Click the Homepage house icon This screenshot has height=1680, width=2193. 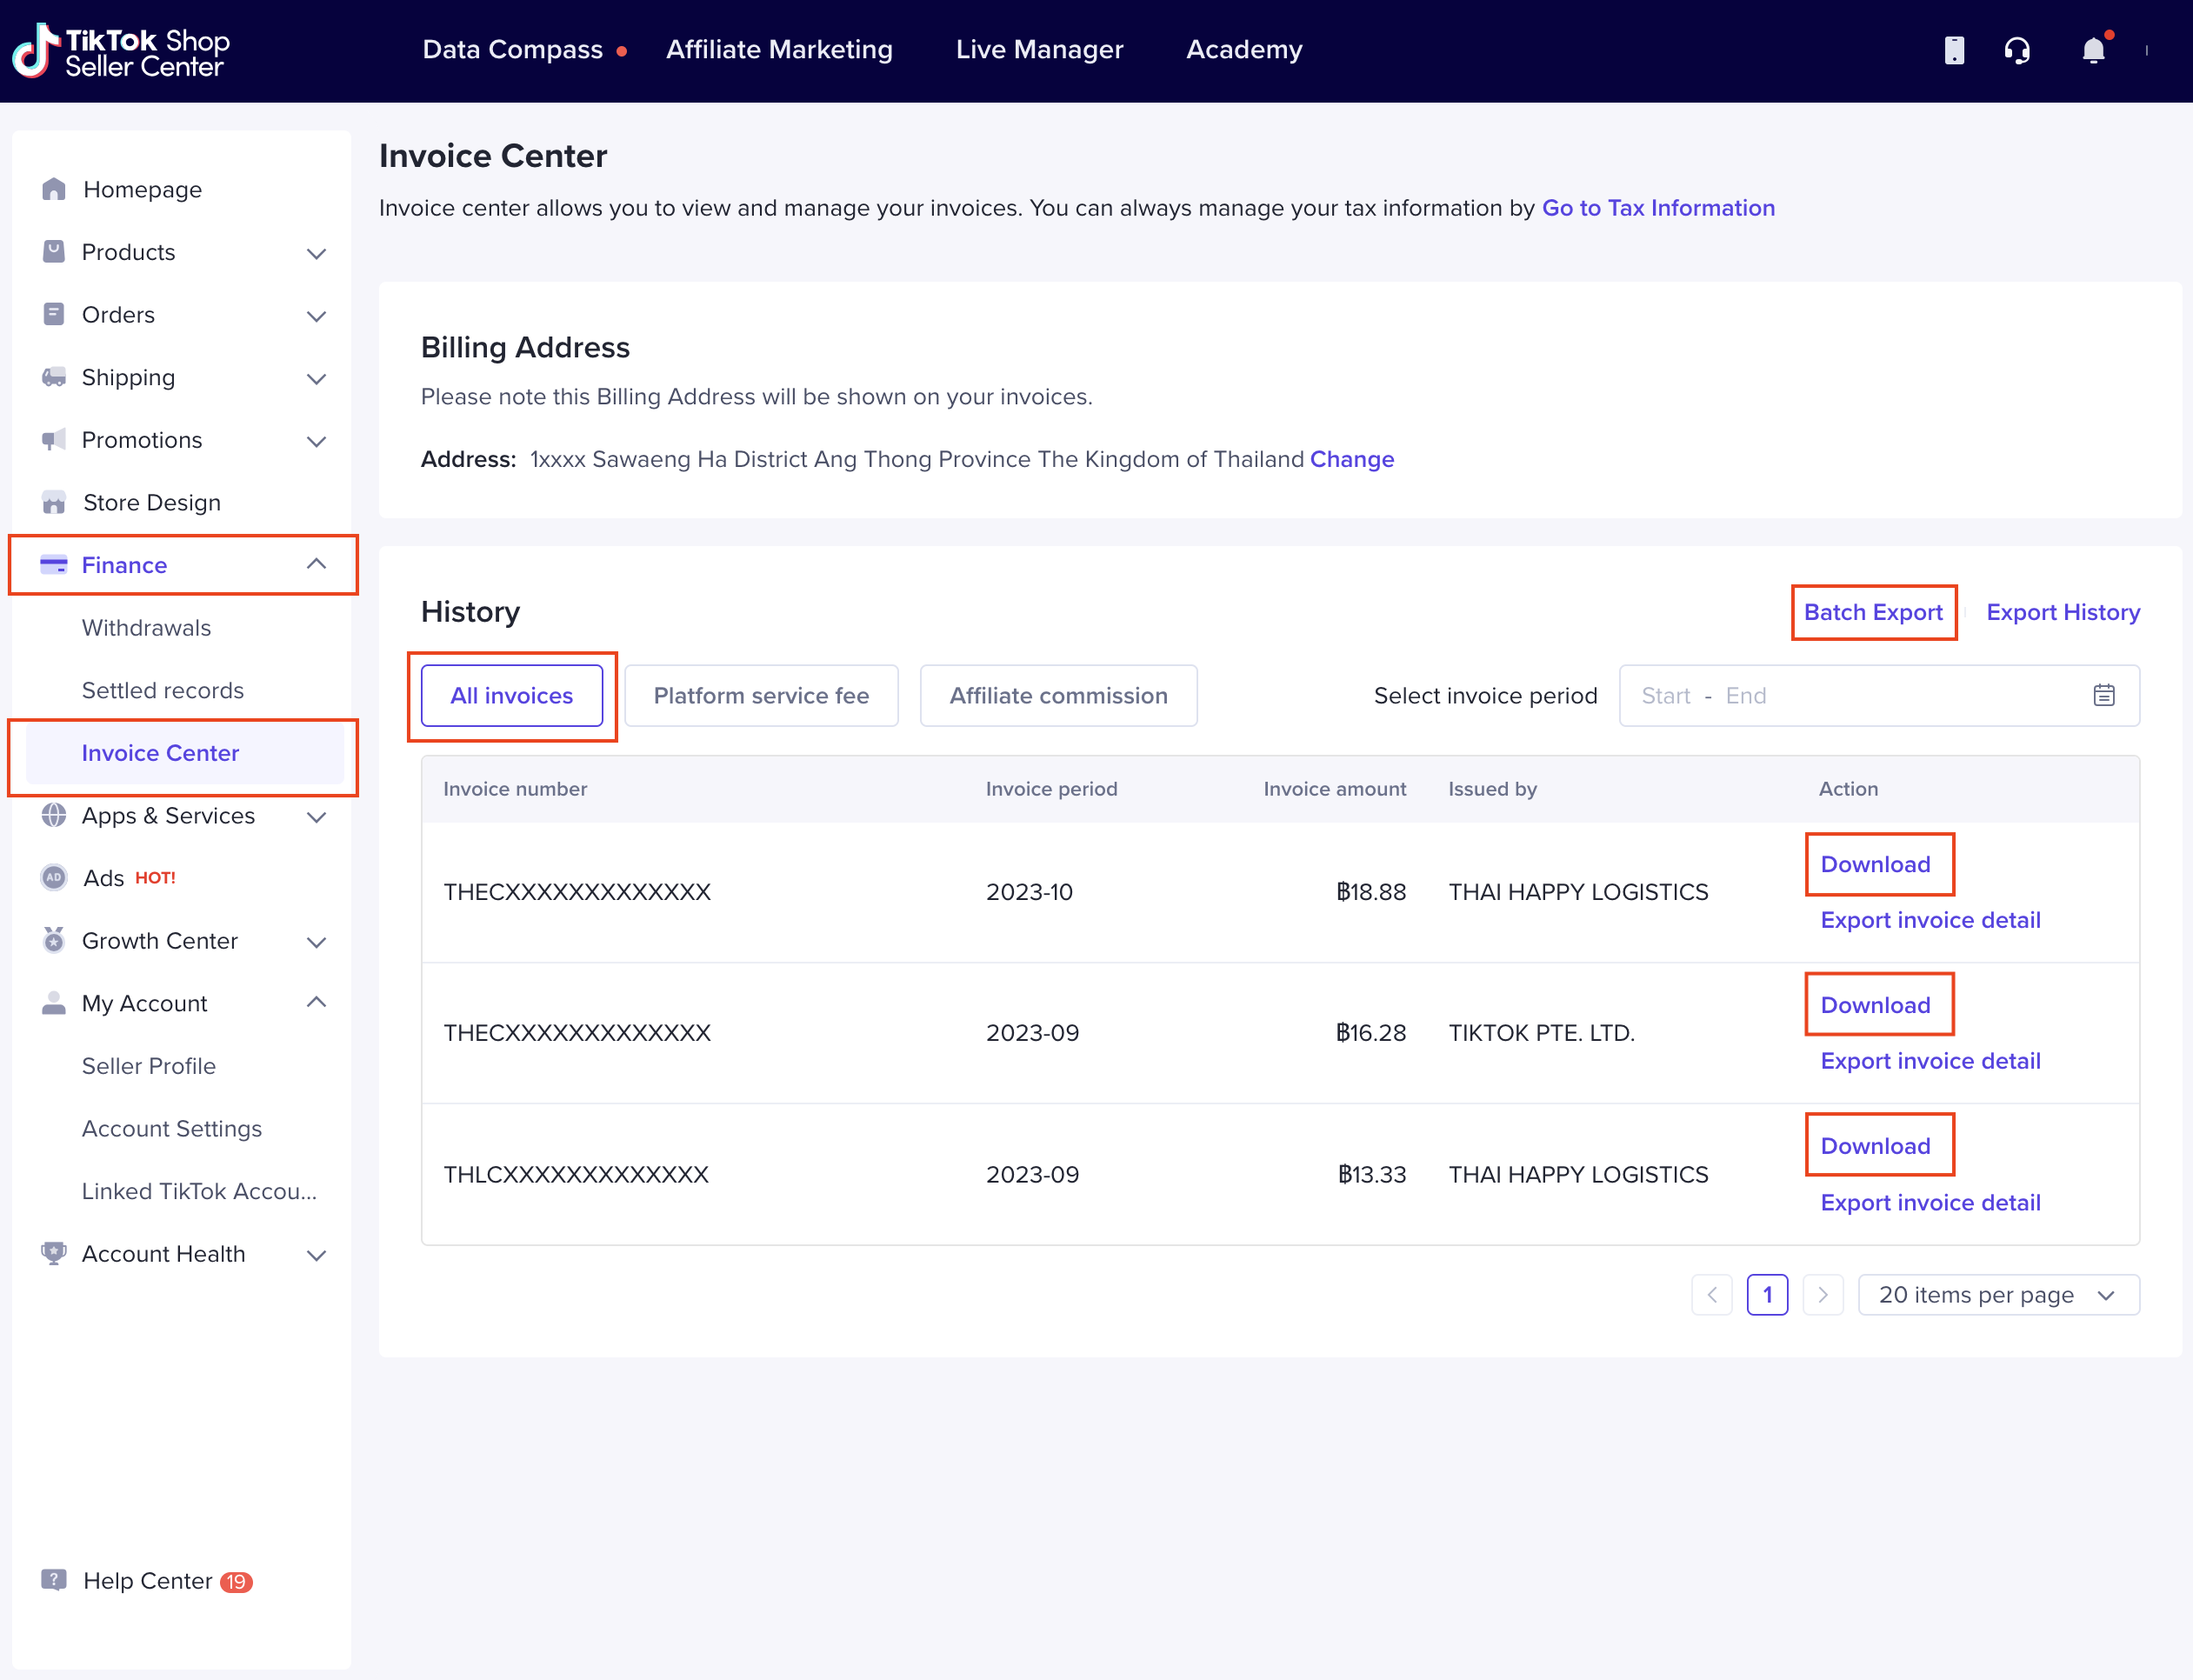54,189
